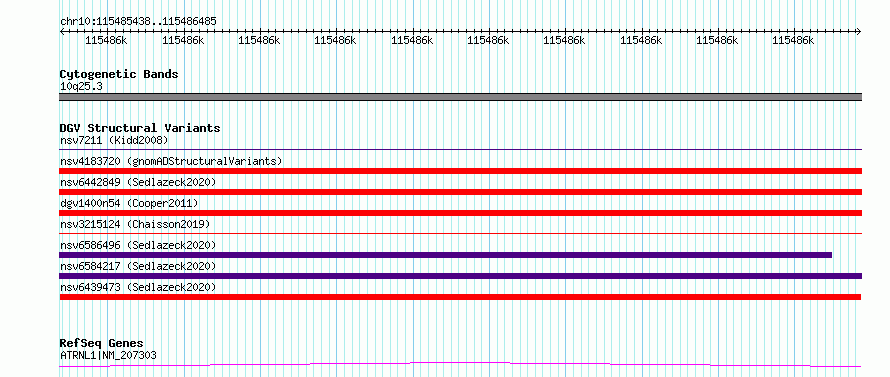Click the nsv6442849 (Sedlazeck2020) label
This screenshot has width=890, height=377.
point(138,182)
